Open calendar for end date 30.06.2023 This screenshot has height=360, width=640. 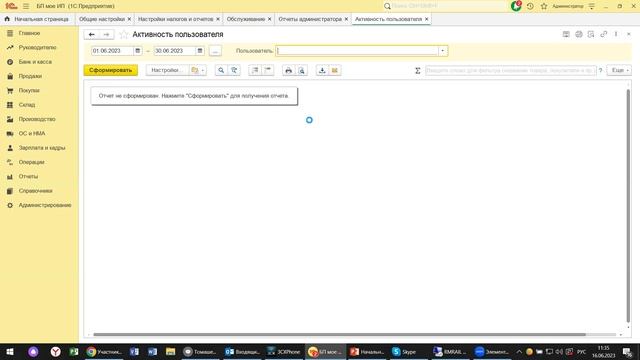coord(200,51)
